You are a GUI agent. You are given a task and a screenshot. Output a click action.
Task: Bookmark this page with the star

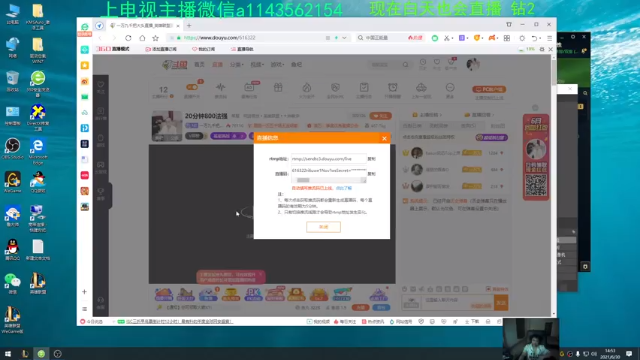[156, 38]
